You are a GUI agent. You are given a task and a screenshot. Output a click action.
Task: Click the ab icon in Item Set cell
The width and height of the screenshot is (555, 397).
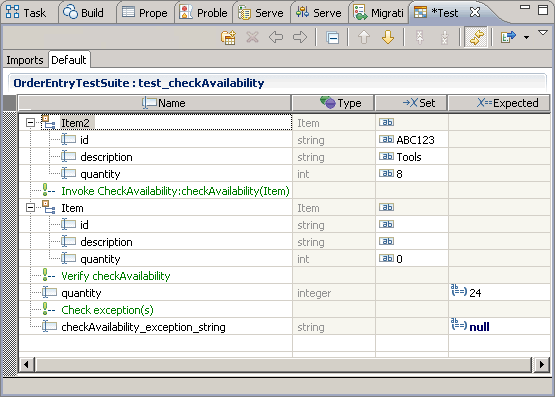coord(386,207)
